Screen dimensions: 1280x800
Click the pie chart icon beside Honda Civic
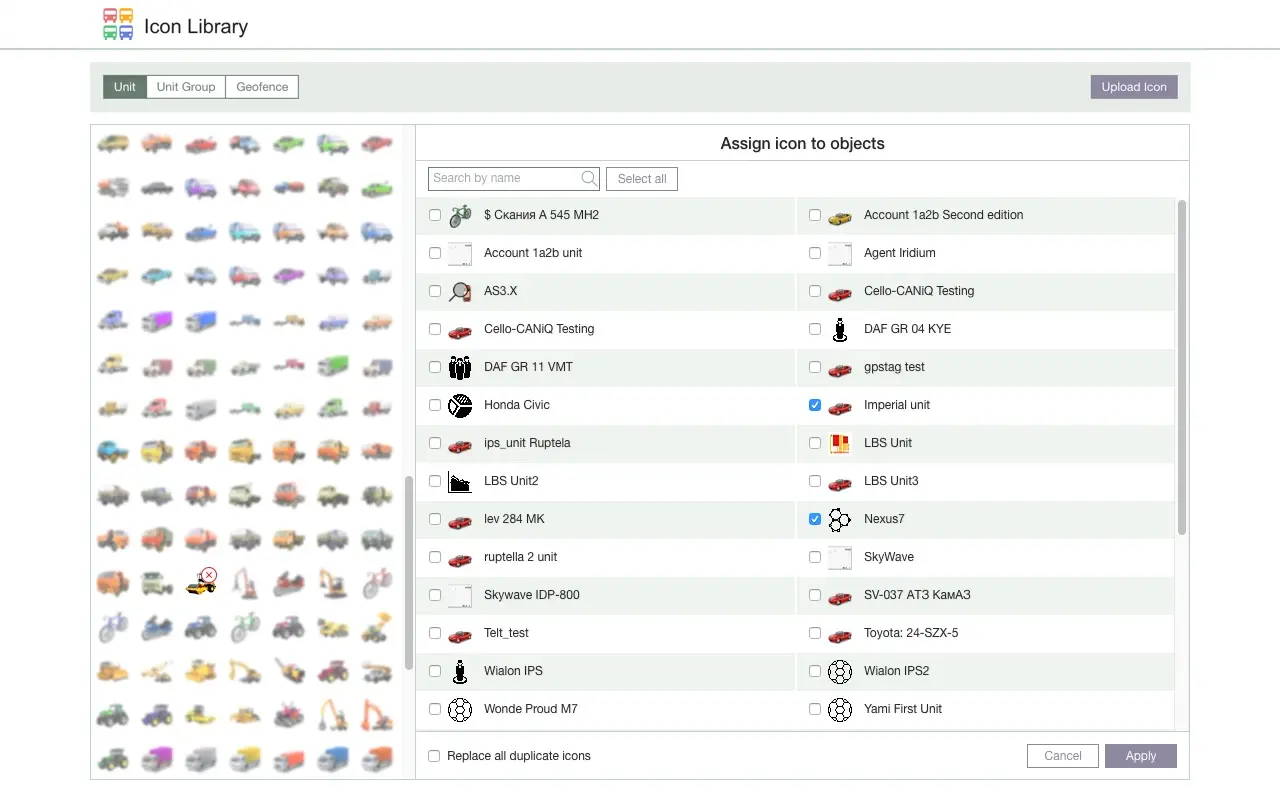point(460,405)
